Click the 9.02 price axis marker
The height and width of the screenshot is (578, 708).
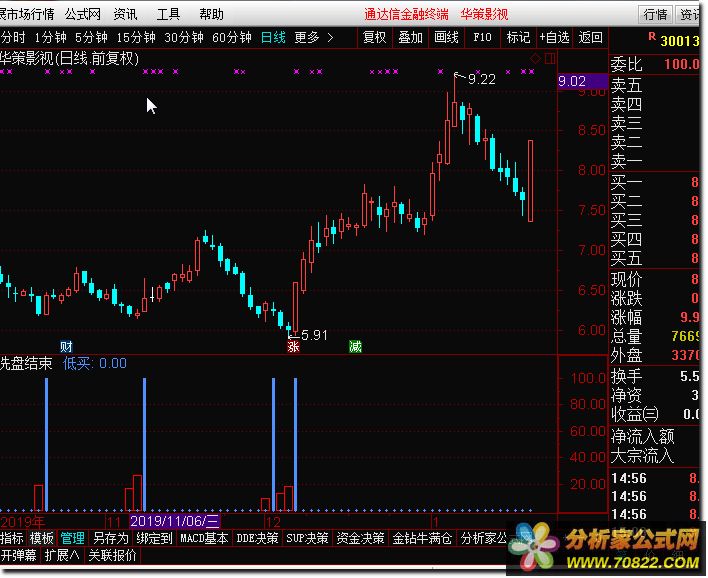point(583,81)
